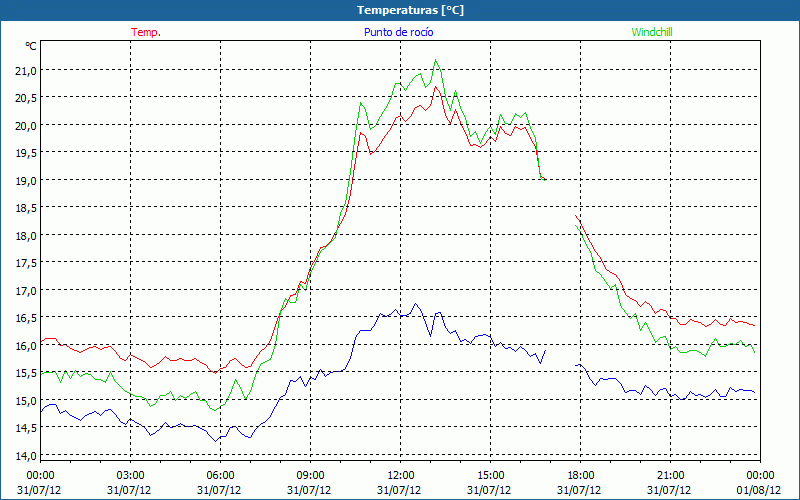Viewport: 800px width, 500px height.
Task: Click the 19,0 y-axis label
Action: (24, 181)
